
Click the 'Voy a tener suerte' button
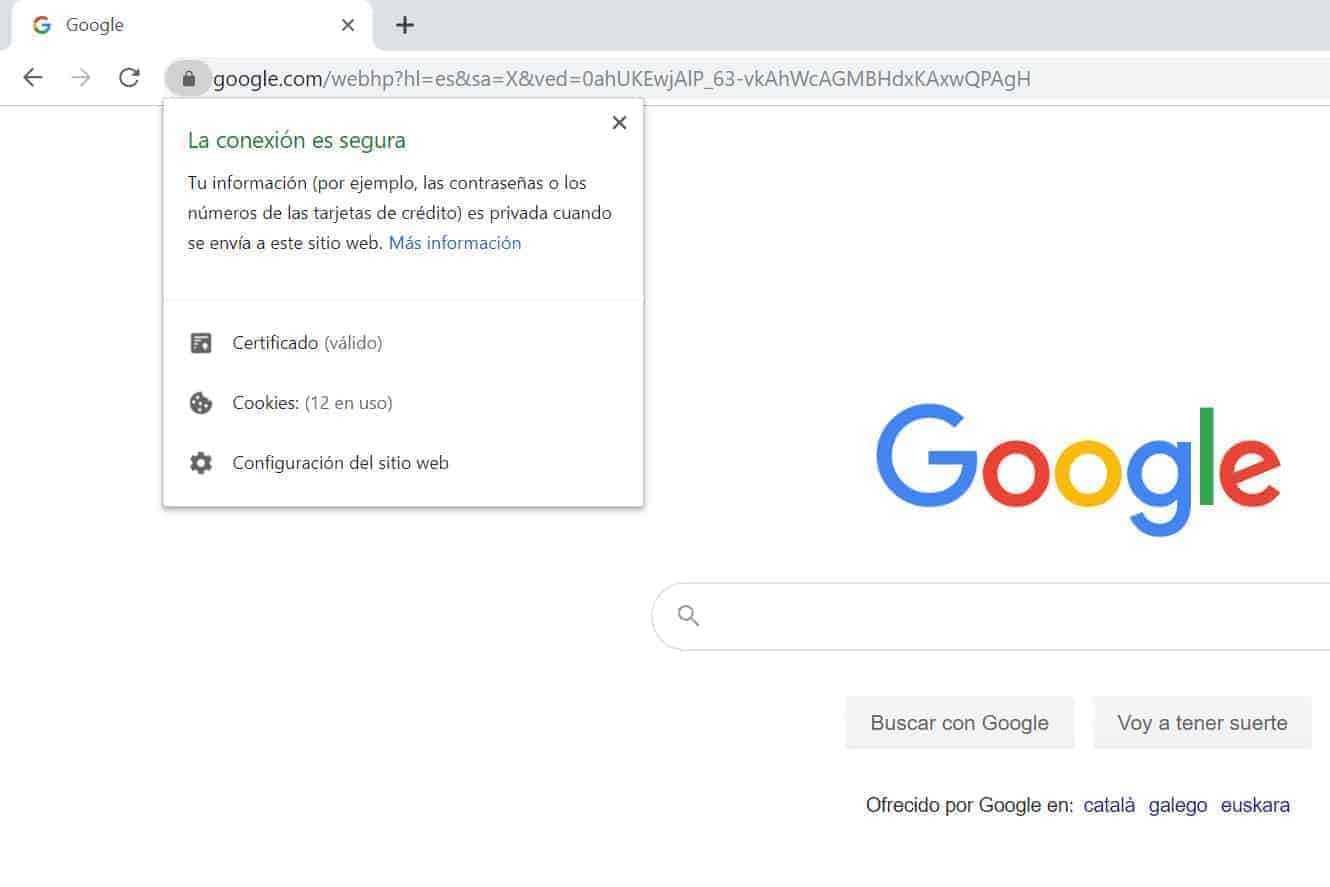coord(1202,723)
